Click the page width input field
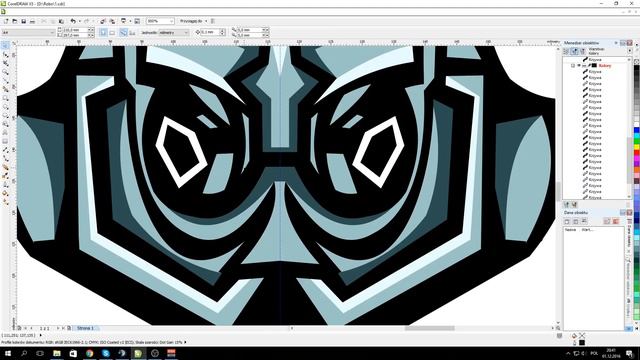The width and height of the screenshot is (640, 360). pos(75,30)
